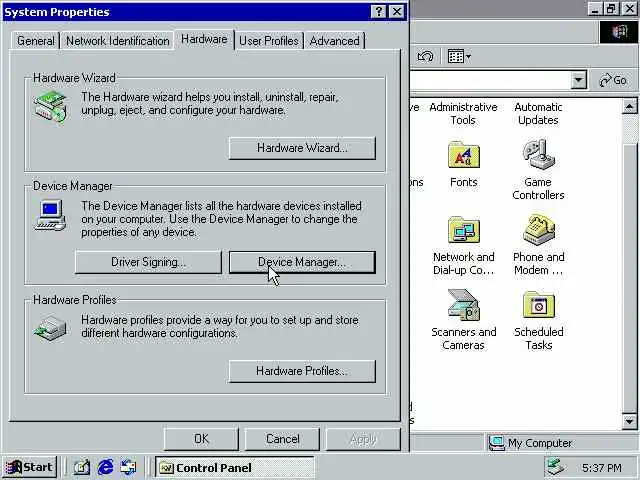Select the Hardware tab
This screenshot has width=640, height=480.
(204, 39)
